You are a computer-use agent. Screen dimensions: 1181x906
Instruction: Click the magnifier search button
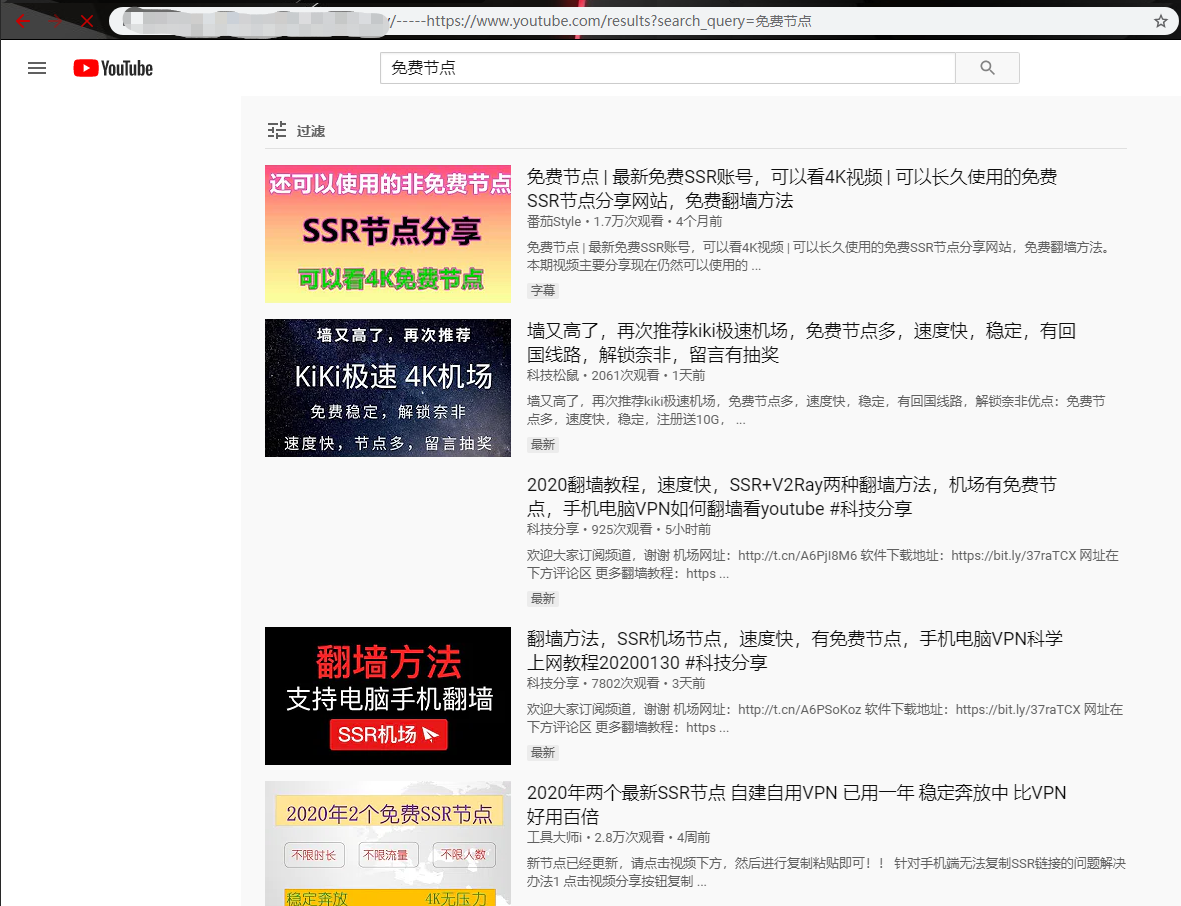click(987, 68)
